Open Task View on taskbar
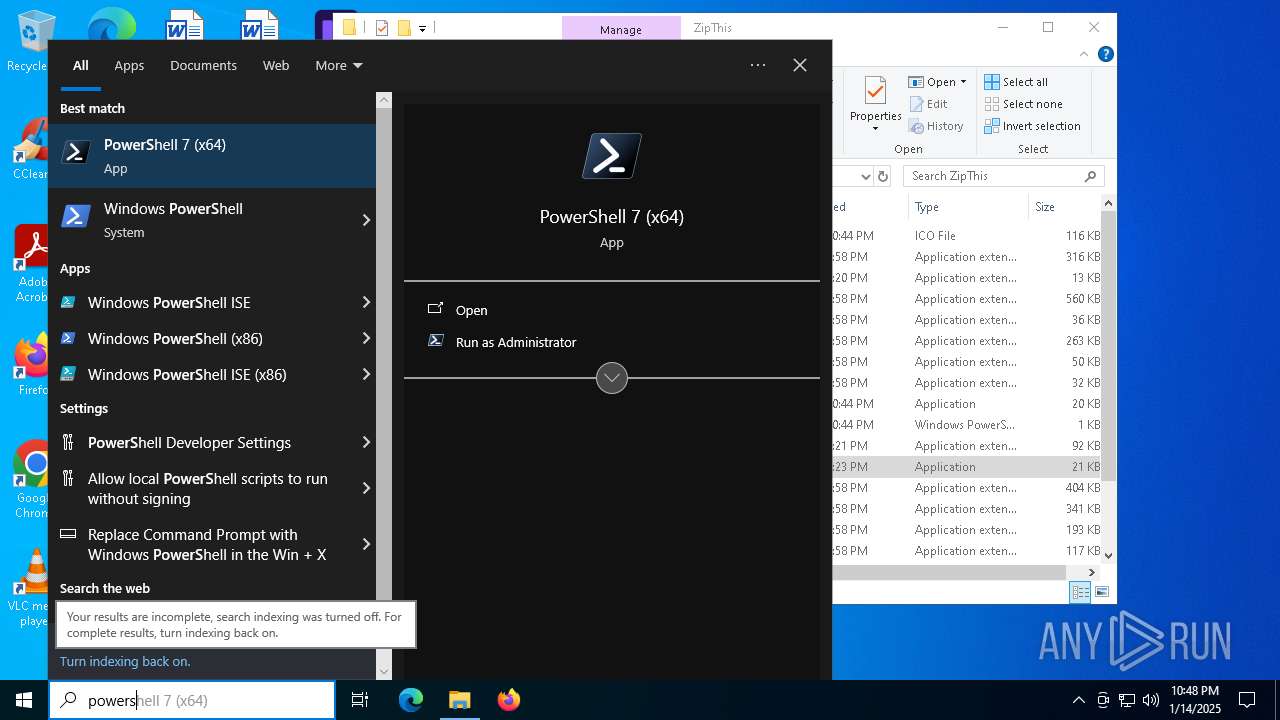Screen dimensions: 1280x720 (x=361, y=700)
